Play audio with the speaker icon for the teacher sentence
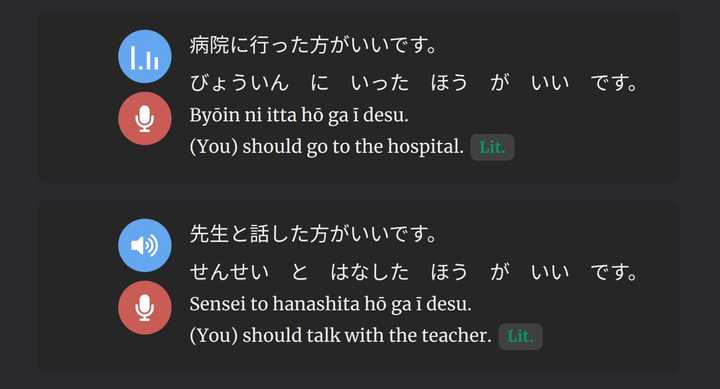 coord(145,245)
